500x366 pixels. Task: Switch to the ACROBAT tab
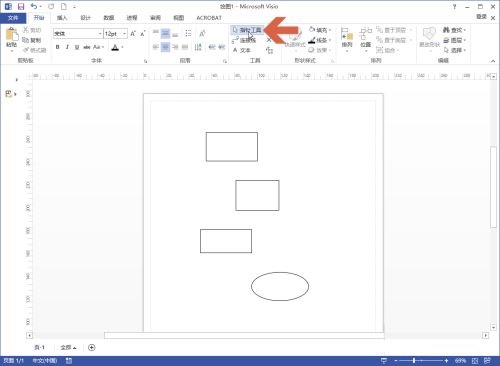[x=209, y=18]
